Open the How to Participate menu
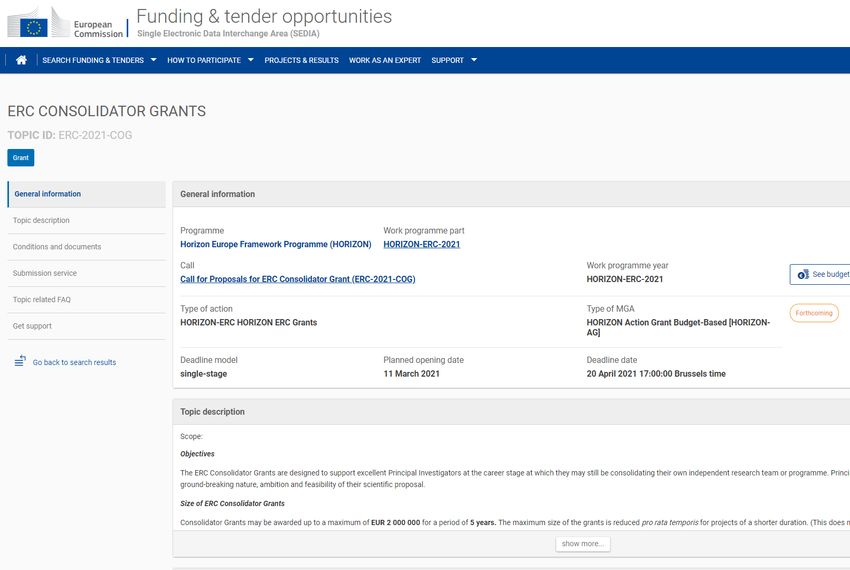The height and width of the screenshot is (570, 850). (x=204, y=60)
